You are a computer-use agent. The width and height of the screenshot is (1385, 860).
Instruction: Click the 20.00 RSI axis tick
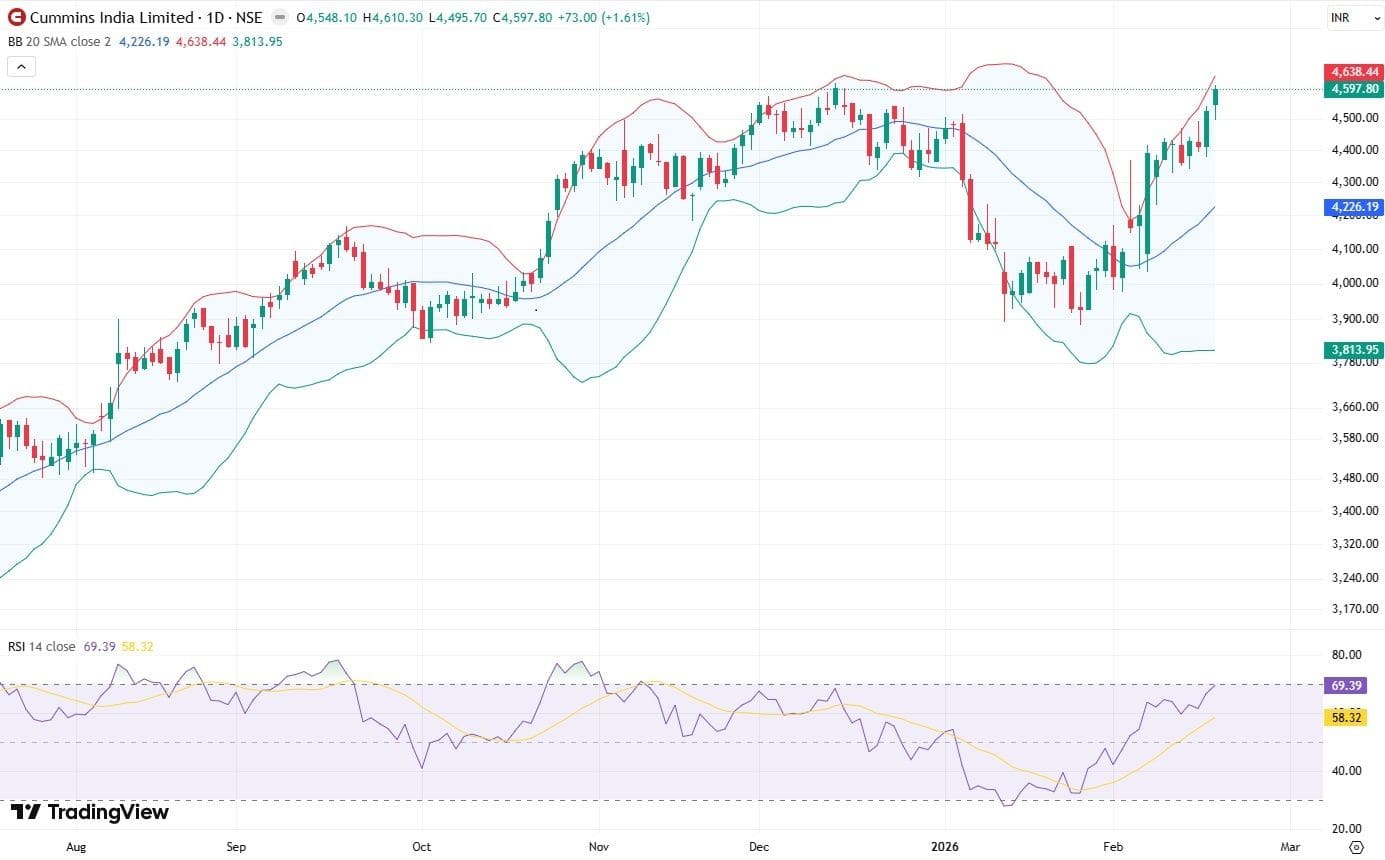pos(1347,828)
